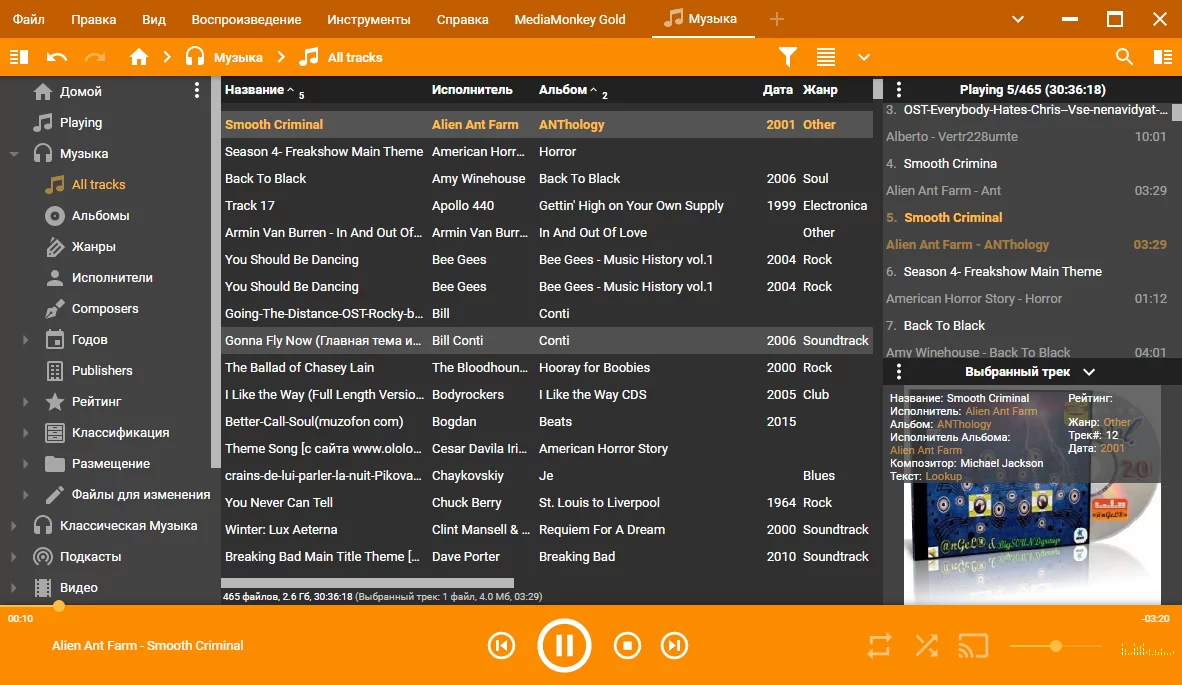This screenshot has width=1182, height=685.
Task: Expand the Подкасты tree node
Action: tap(14, 557)
